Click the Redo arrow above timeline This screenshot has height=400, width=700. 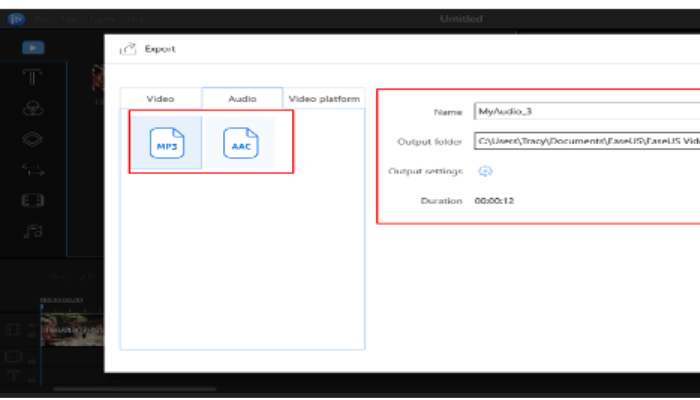[x=87, y=277]
